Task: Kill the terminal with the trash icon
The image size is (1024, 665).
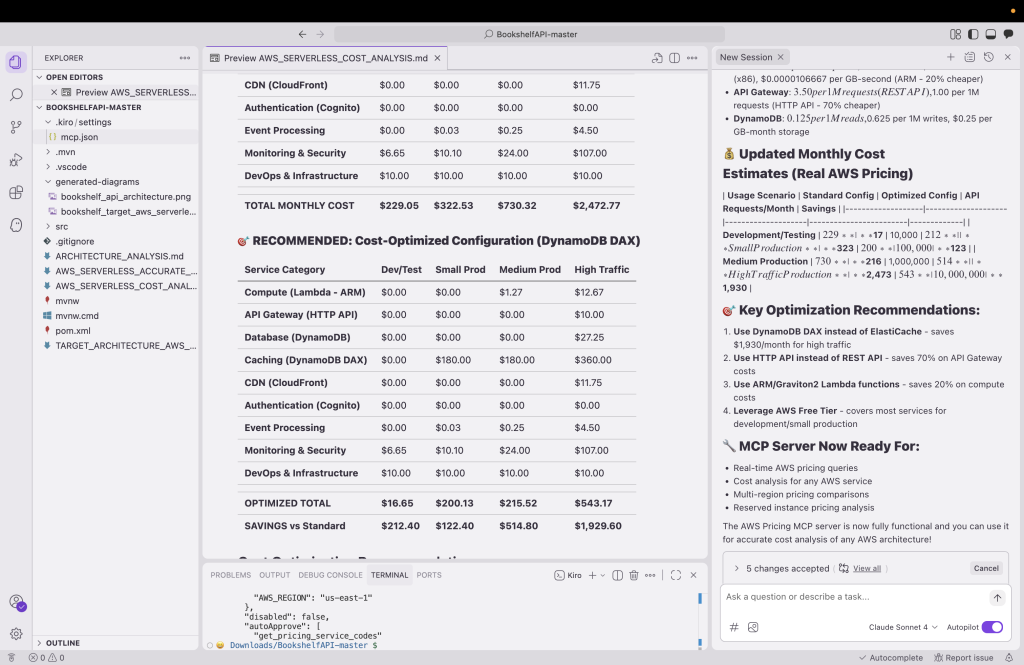Action: pos(634,575)
